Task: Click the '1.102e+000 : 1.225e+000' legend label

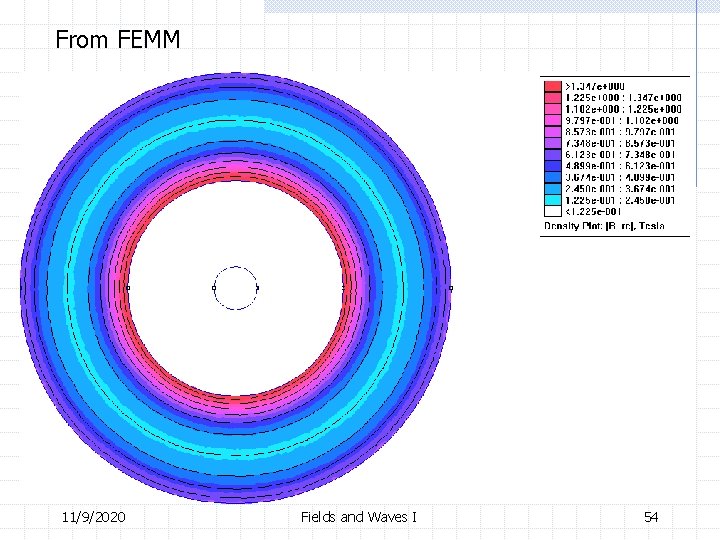Action: (x=624, y=109)
